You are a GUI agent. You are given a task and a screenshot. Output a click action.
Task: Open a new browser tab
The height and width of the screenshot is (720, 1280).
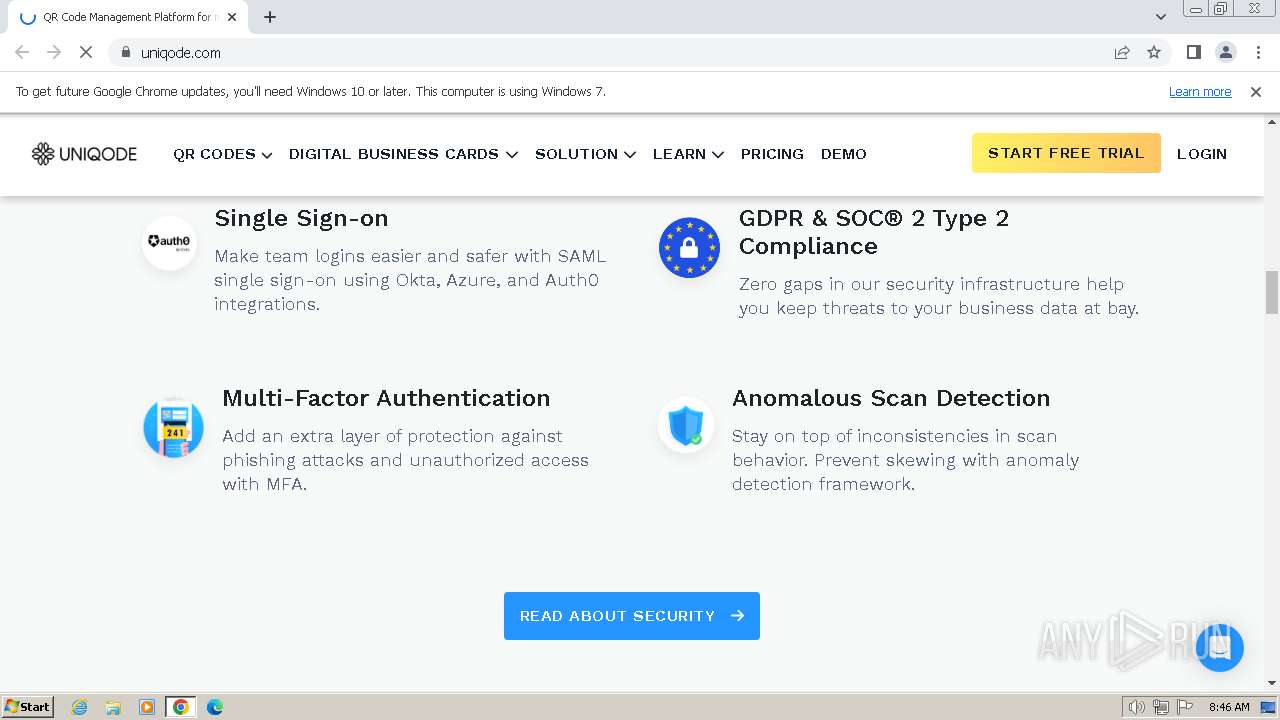pyautogui.click(x=270, y=17)
